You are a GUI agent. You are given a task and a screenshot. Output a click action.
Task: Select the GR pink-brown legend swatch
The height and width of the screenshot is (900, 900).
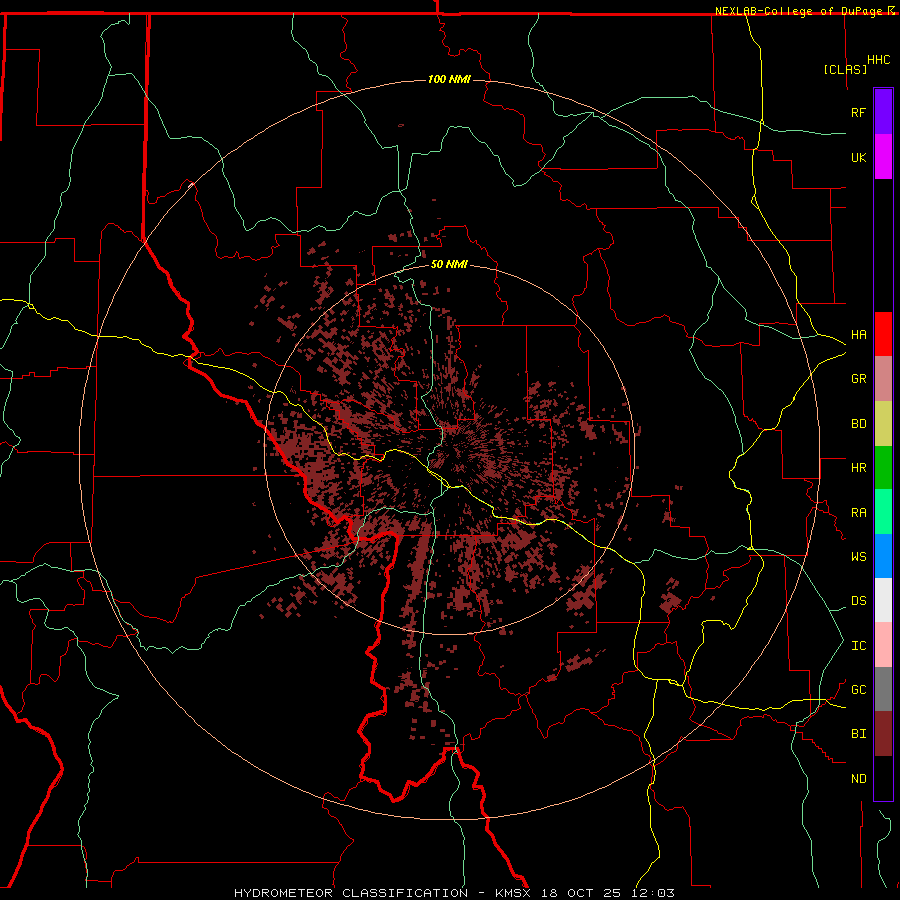(883, 379)
